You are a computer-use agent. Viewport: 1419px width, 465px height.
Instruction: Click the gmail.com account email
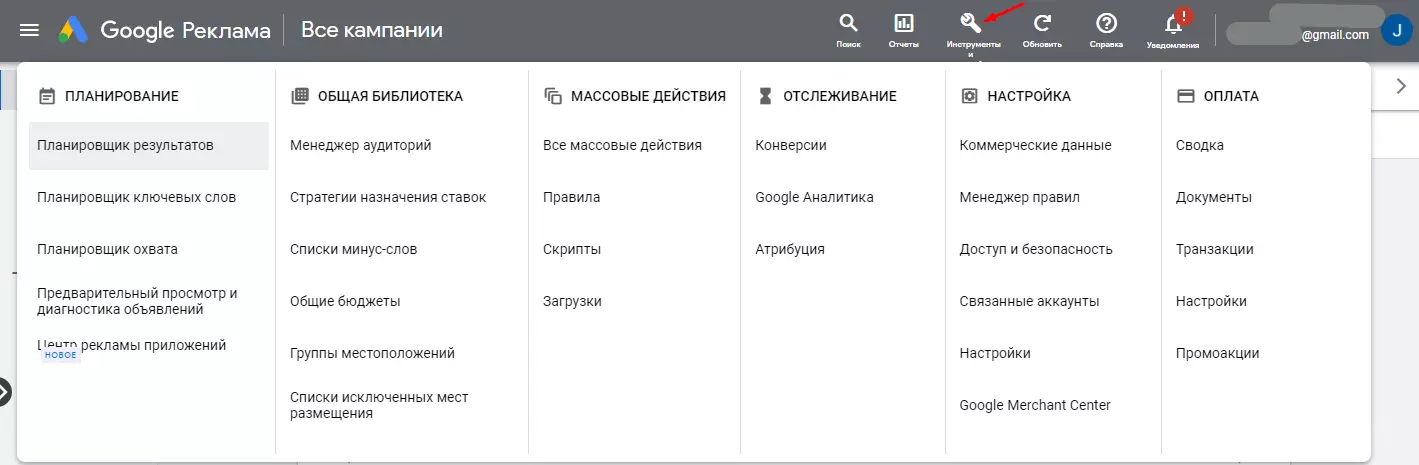pos(1335,34)
